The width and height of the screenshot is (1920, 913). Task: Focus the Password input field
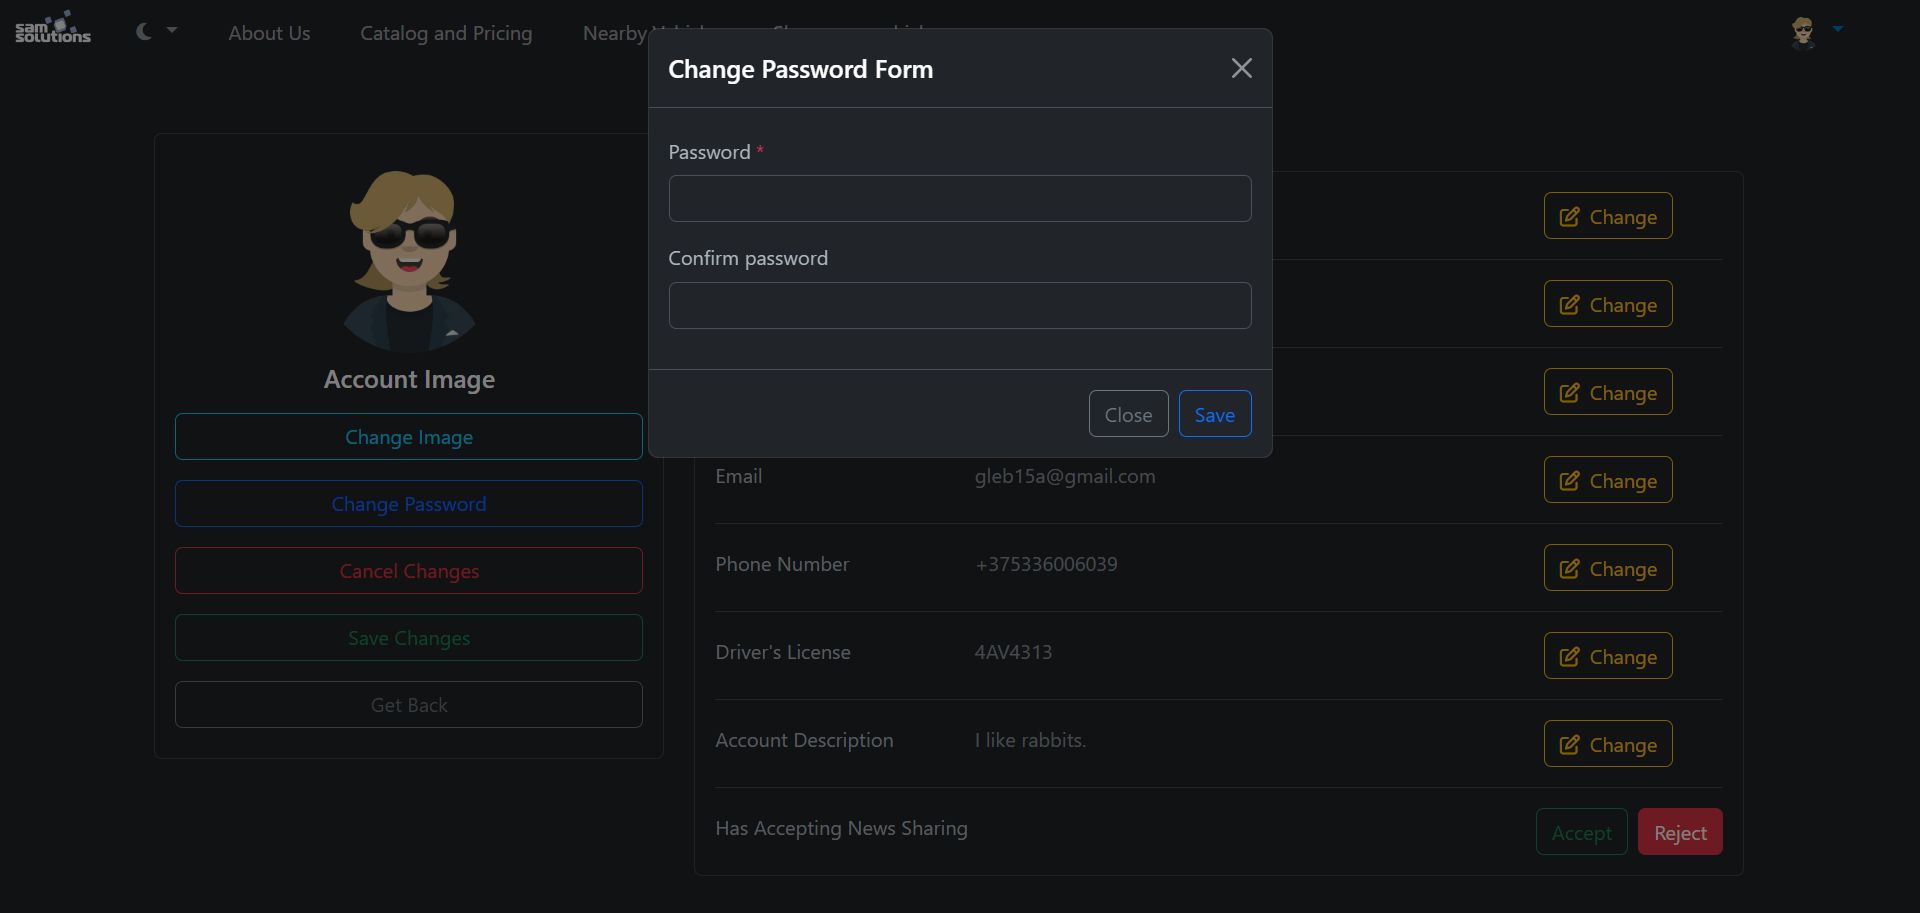tap(959, 198)
